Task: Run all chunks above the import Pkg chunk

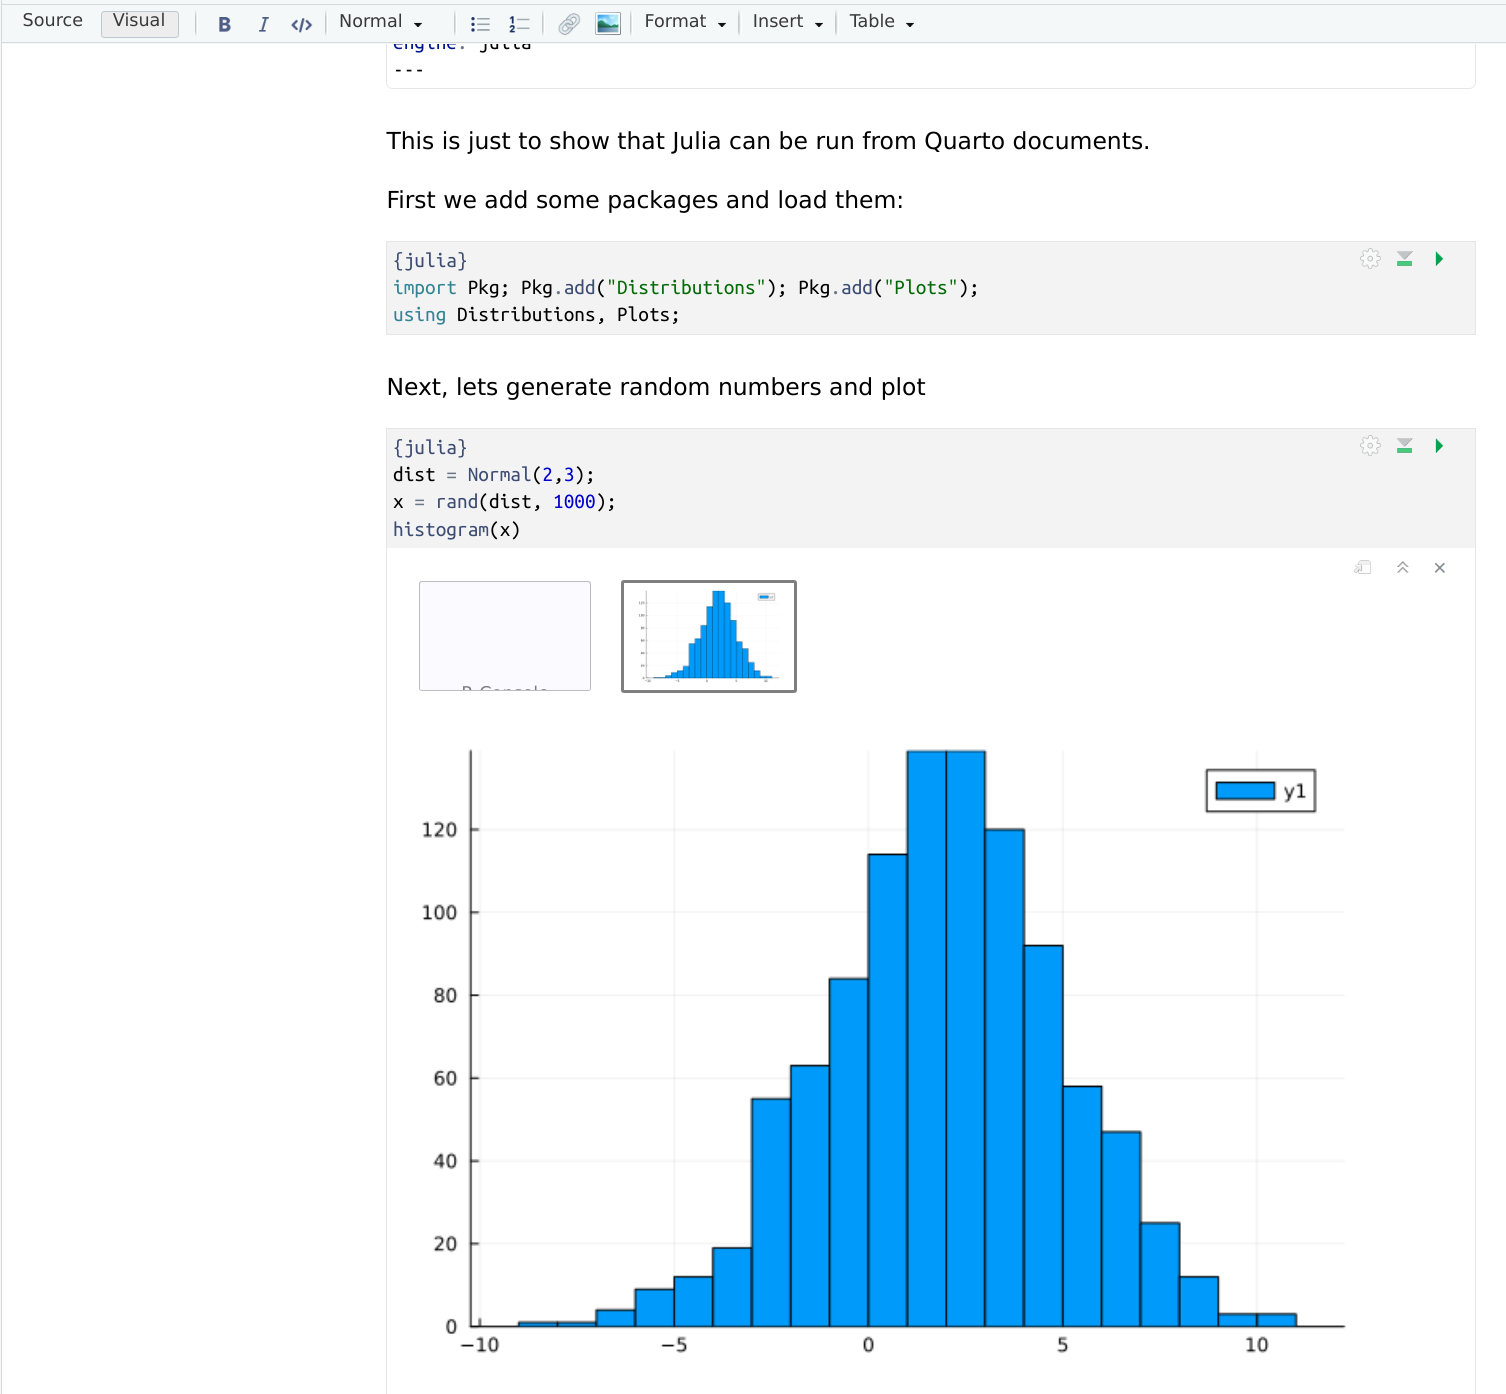Action: click(1405, 259)
